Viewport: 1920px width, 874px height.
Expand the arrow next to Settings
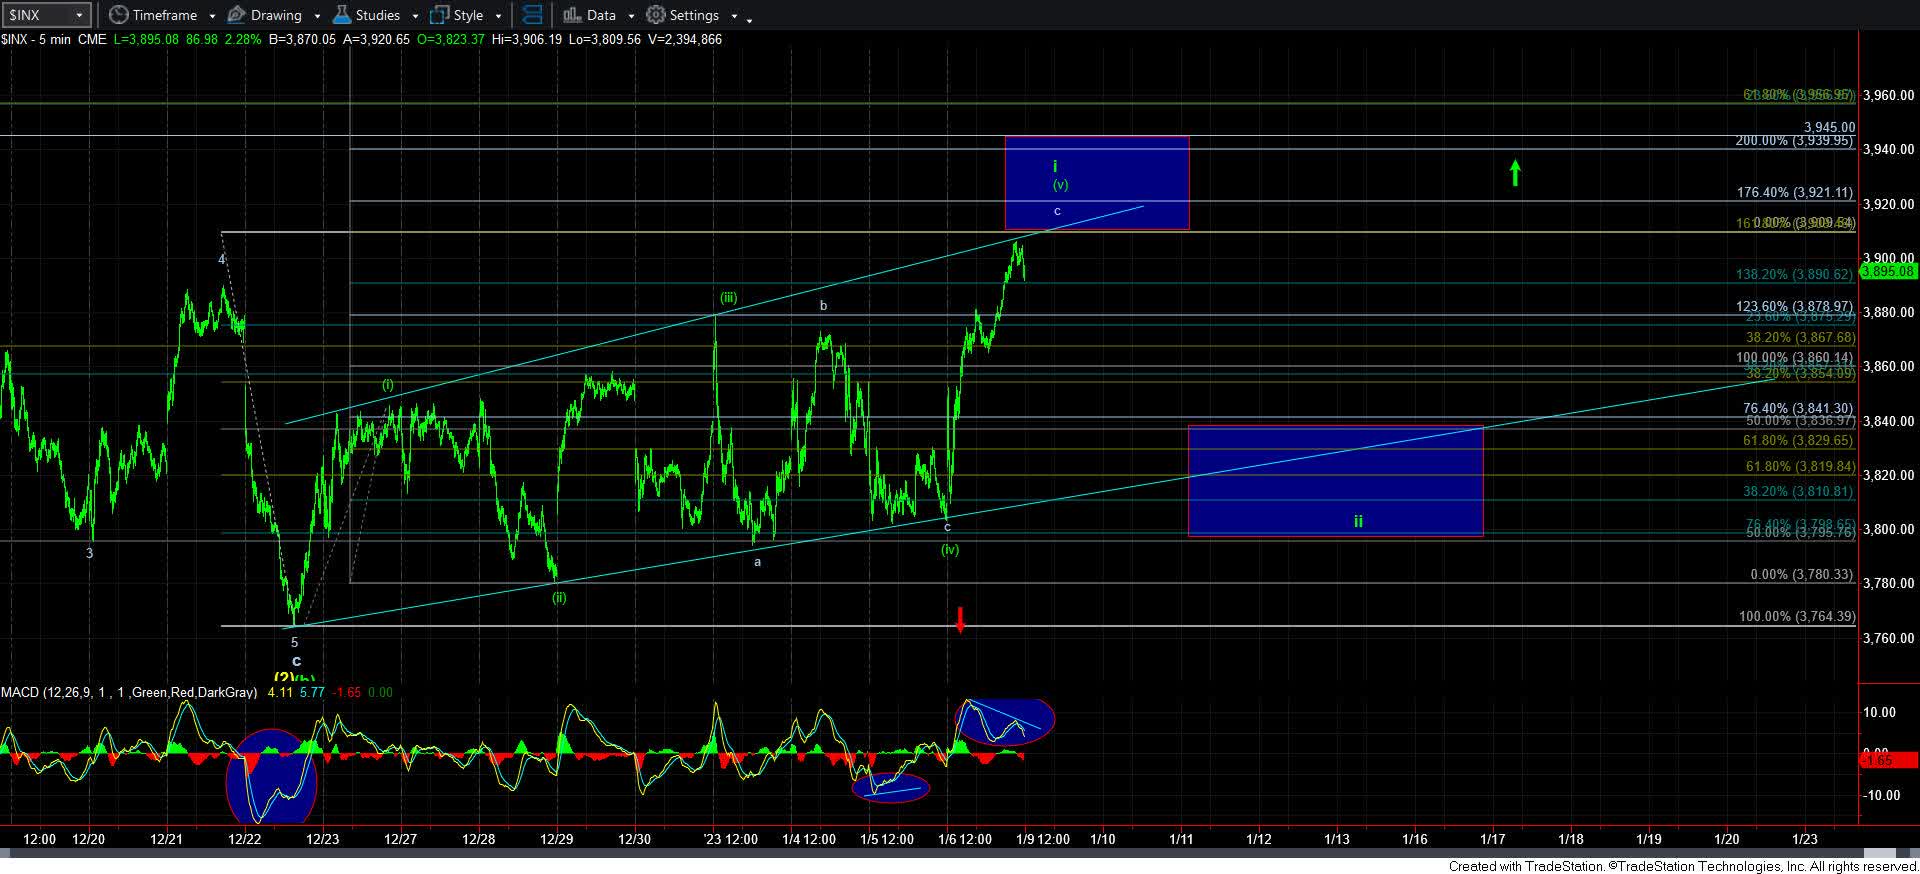click(734, 16)
